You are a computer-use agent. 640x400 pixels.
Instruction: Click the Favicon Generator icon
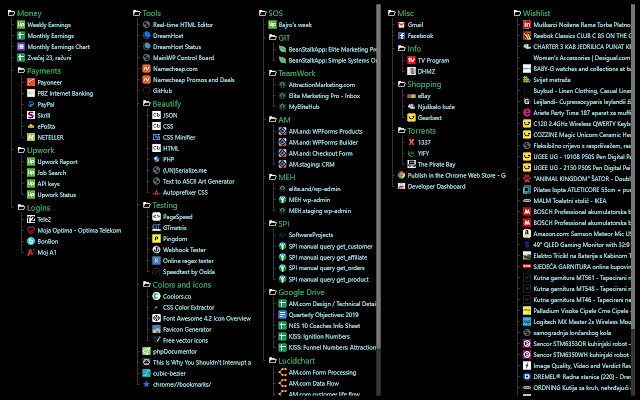(156, 329)
